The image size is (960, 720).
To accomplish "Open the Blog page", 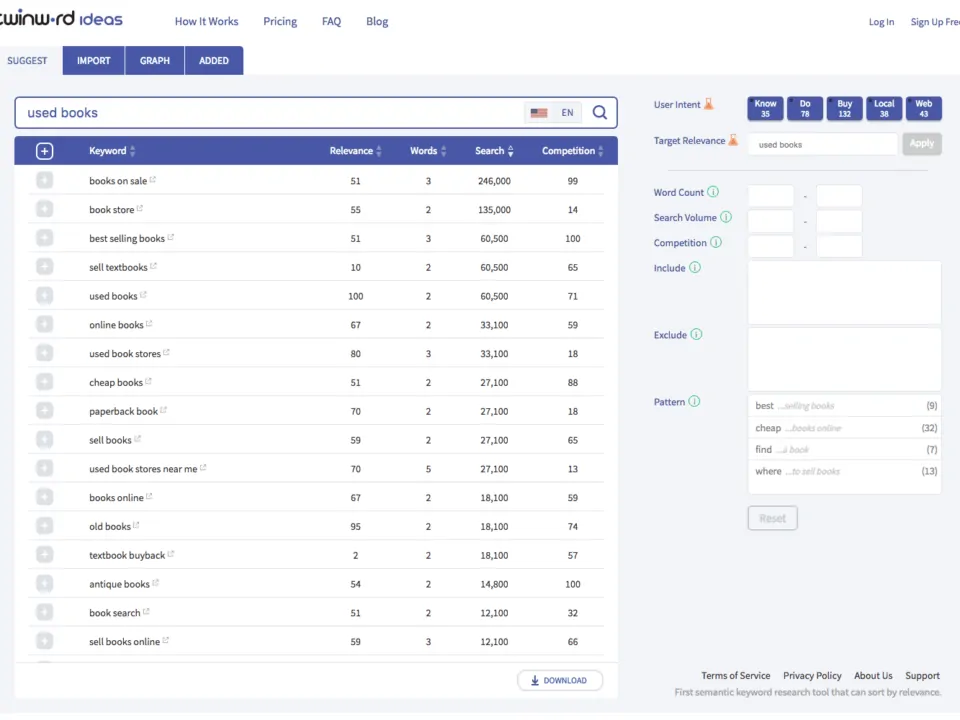I will (377, 21).
